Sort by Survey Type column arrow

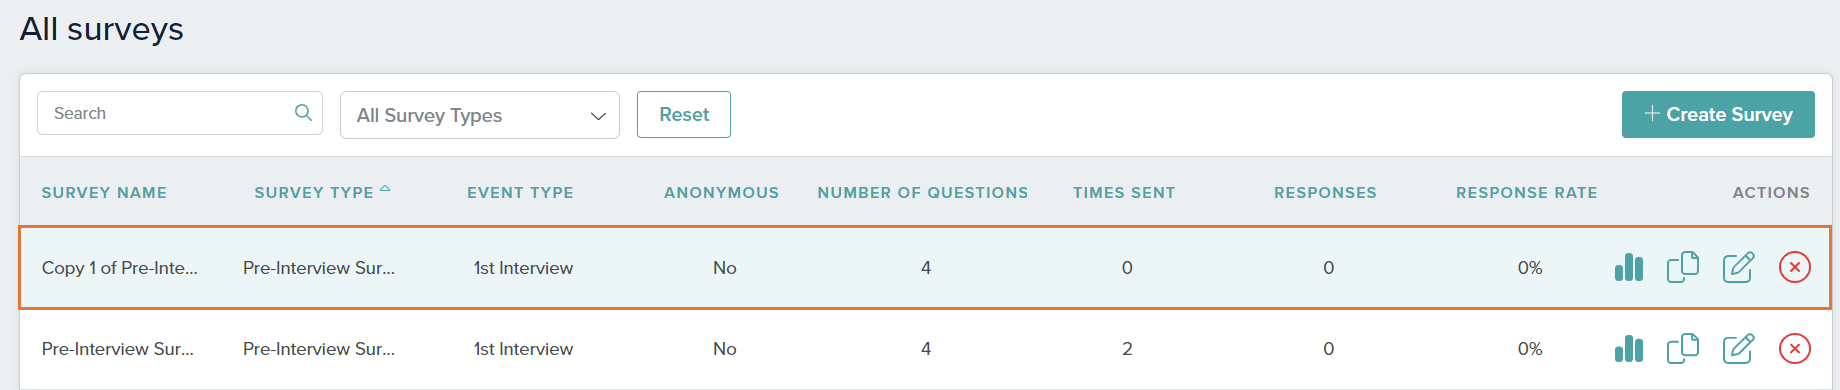click(385, 189)
